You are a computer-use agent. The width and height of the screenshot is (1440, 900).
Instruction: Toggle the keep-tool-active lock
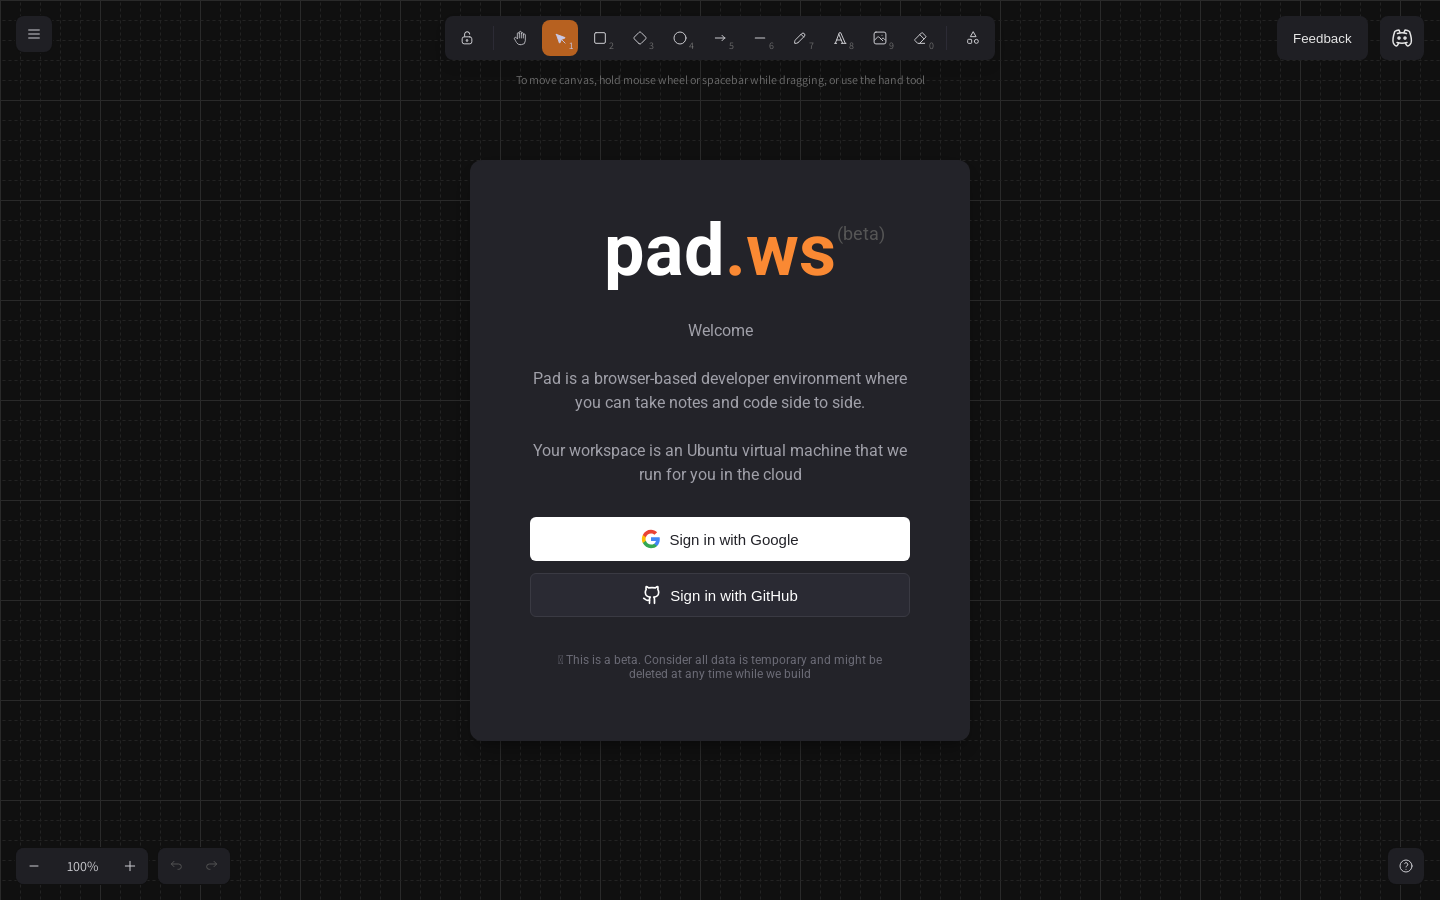[x=467, y=38]
